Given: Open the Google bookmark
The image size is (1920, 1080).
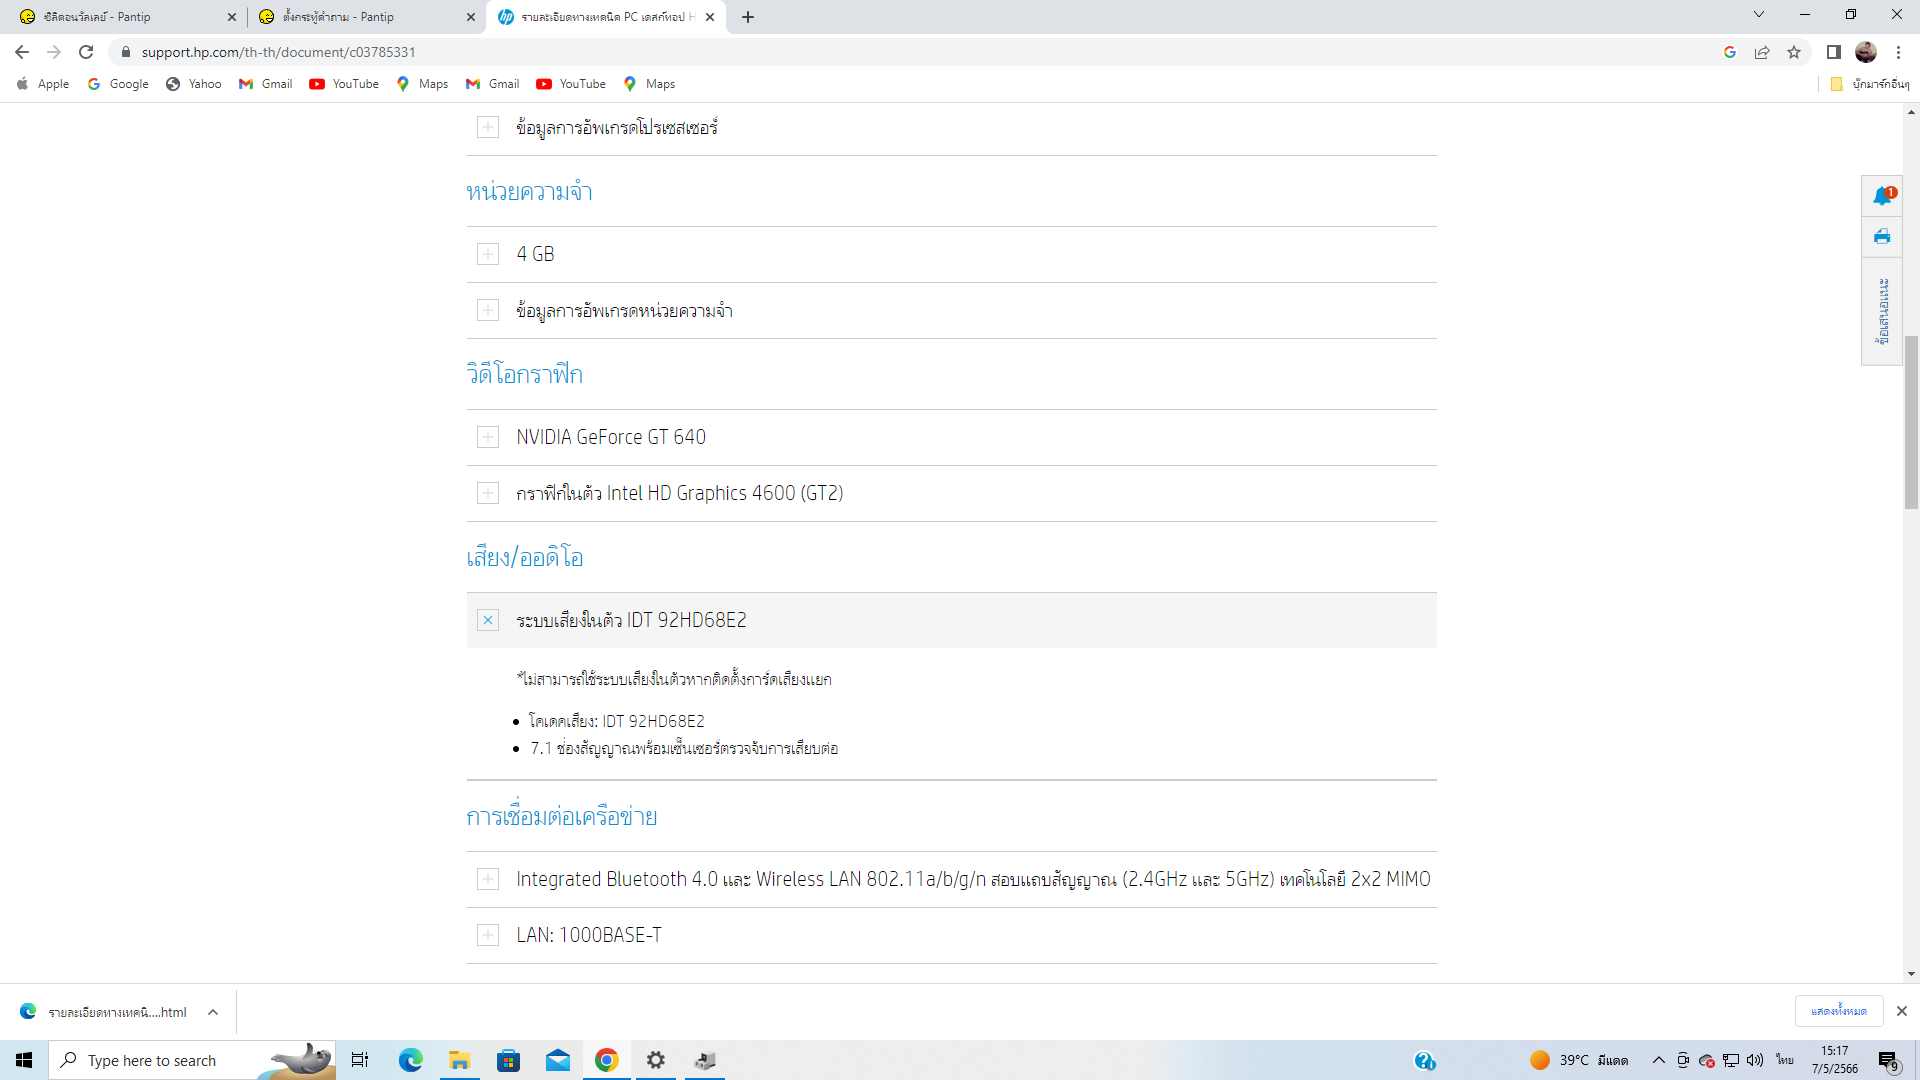Looking at the screenshot, I should coord(118,84).
